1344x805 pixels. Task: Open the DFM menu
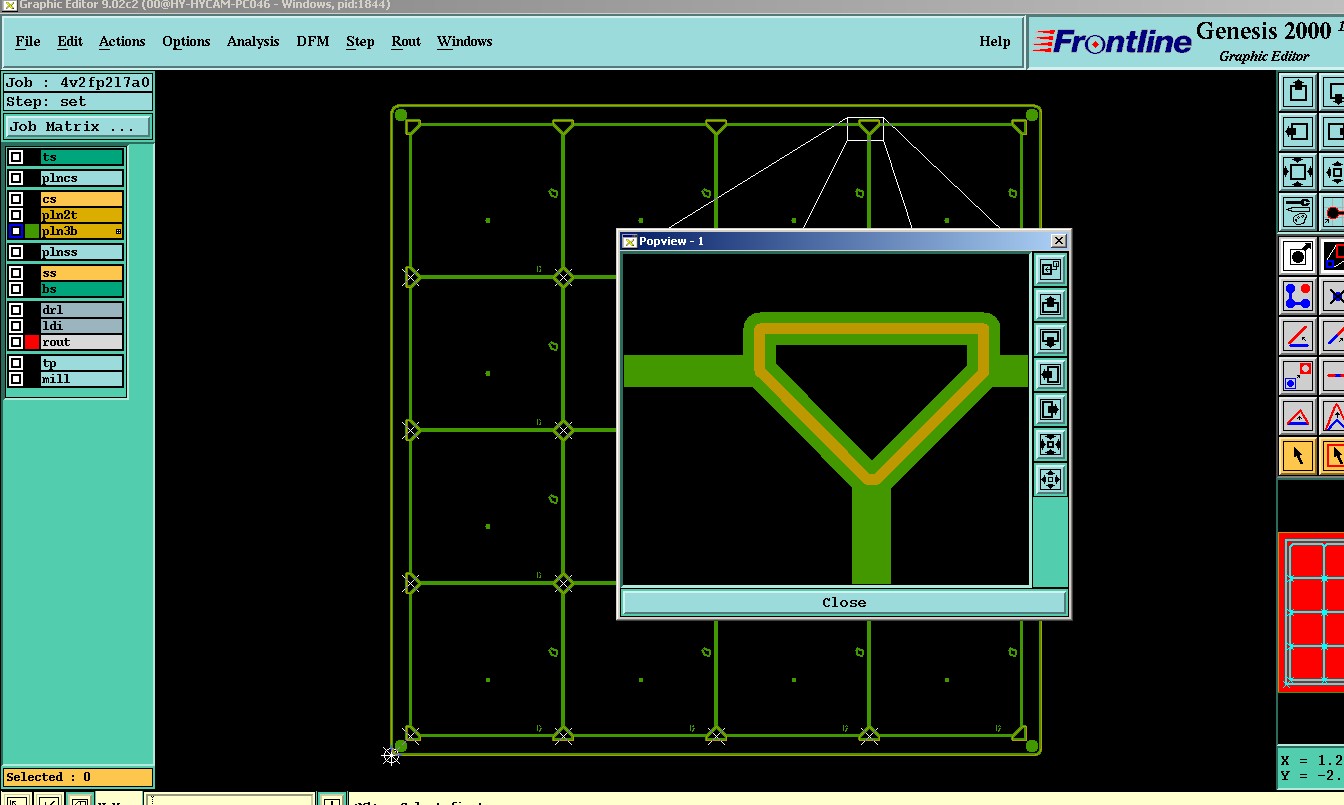pyautogui.click(x=313, y=41)
